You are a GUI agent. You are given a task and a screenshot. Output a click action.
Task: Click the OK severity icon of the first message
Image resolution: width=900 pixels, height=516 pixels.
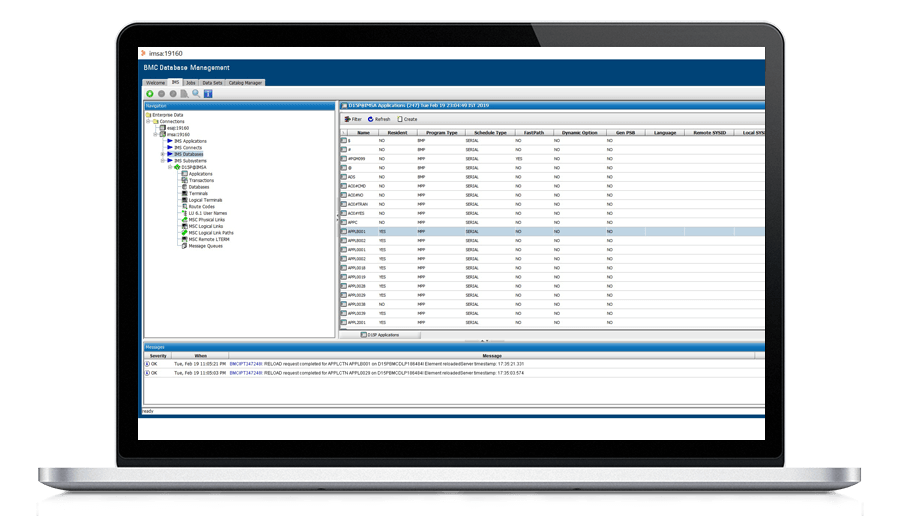pos(147,364)
